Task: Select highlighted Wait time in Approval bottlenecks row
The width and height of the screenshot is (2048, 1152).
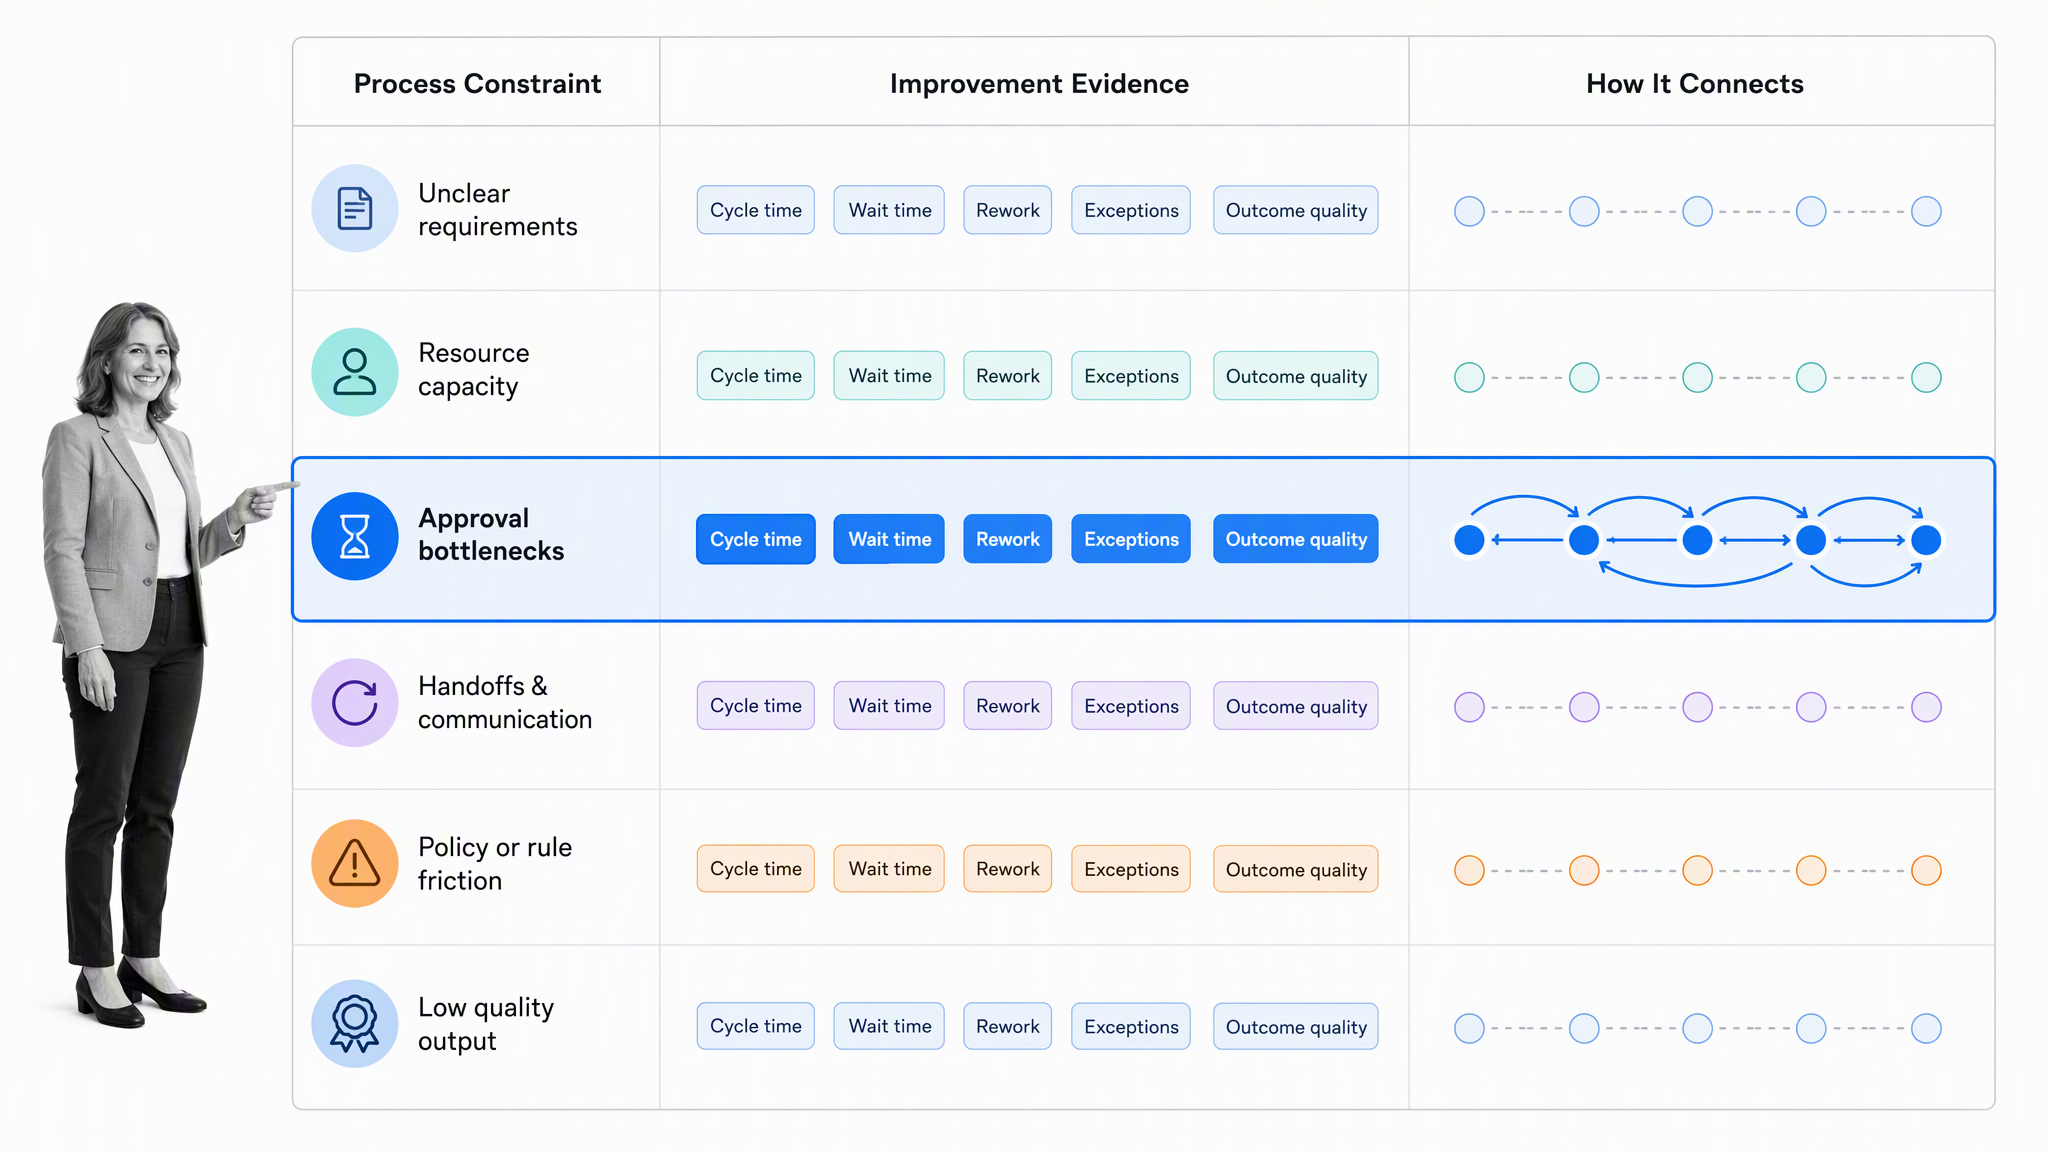Action: click(889, 539)
